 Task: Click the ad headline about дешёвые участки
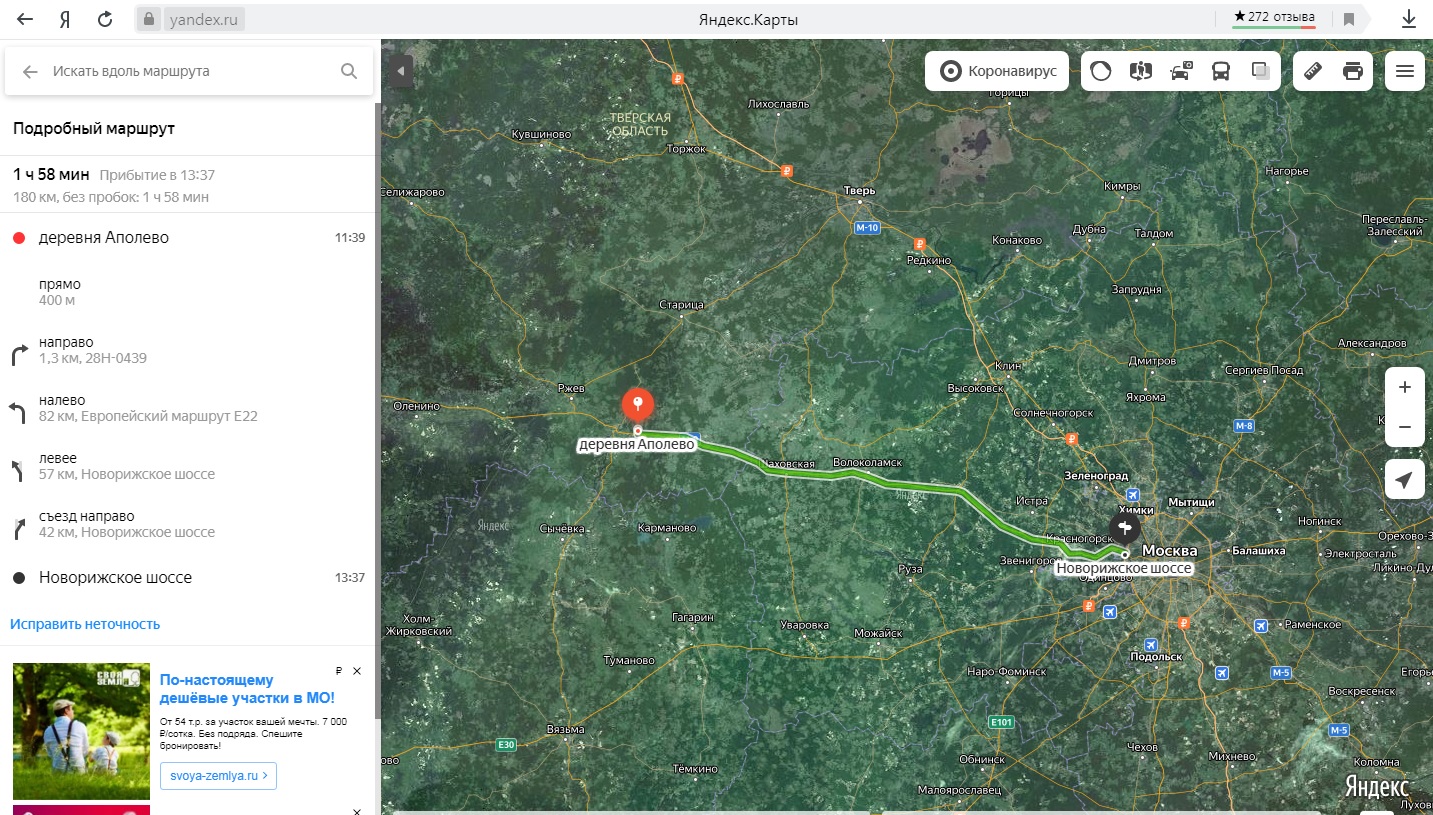[x=247, y=689]
